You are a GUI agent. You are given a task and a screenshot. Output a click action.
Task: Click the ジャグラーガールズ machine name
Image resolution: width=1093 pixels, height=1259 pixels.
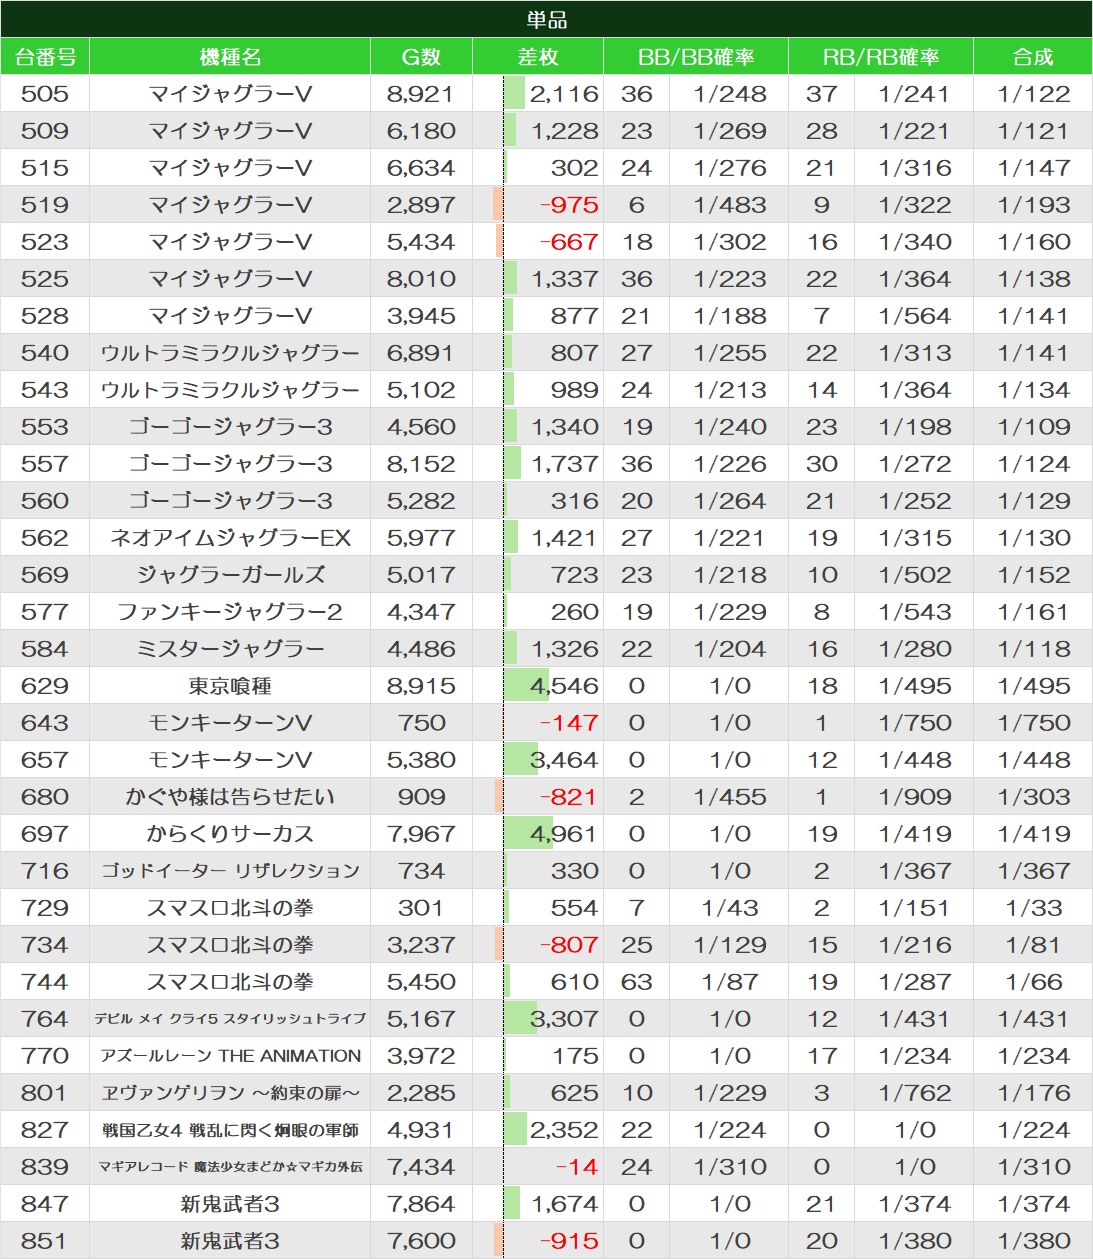point(230,575)
